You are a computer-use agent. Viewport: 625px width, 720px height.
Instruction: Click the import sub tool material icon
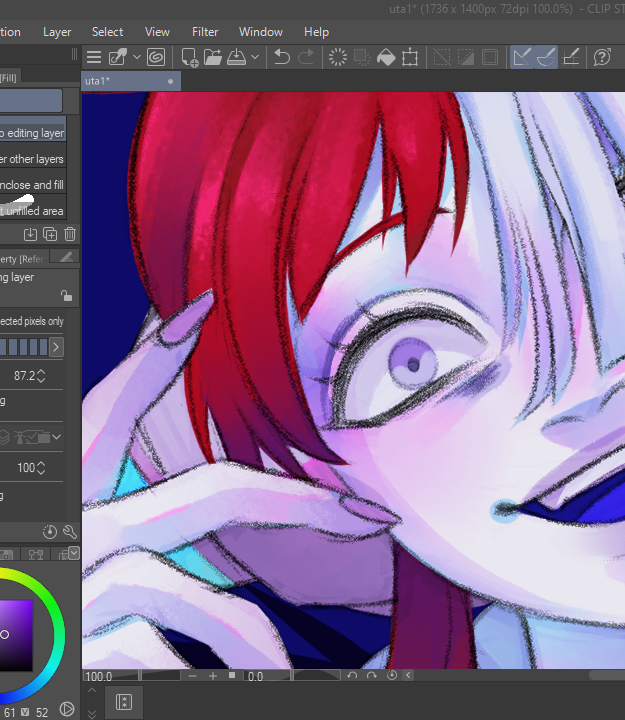pos(30,234)
